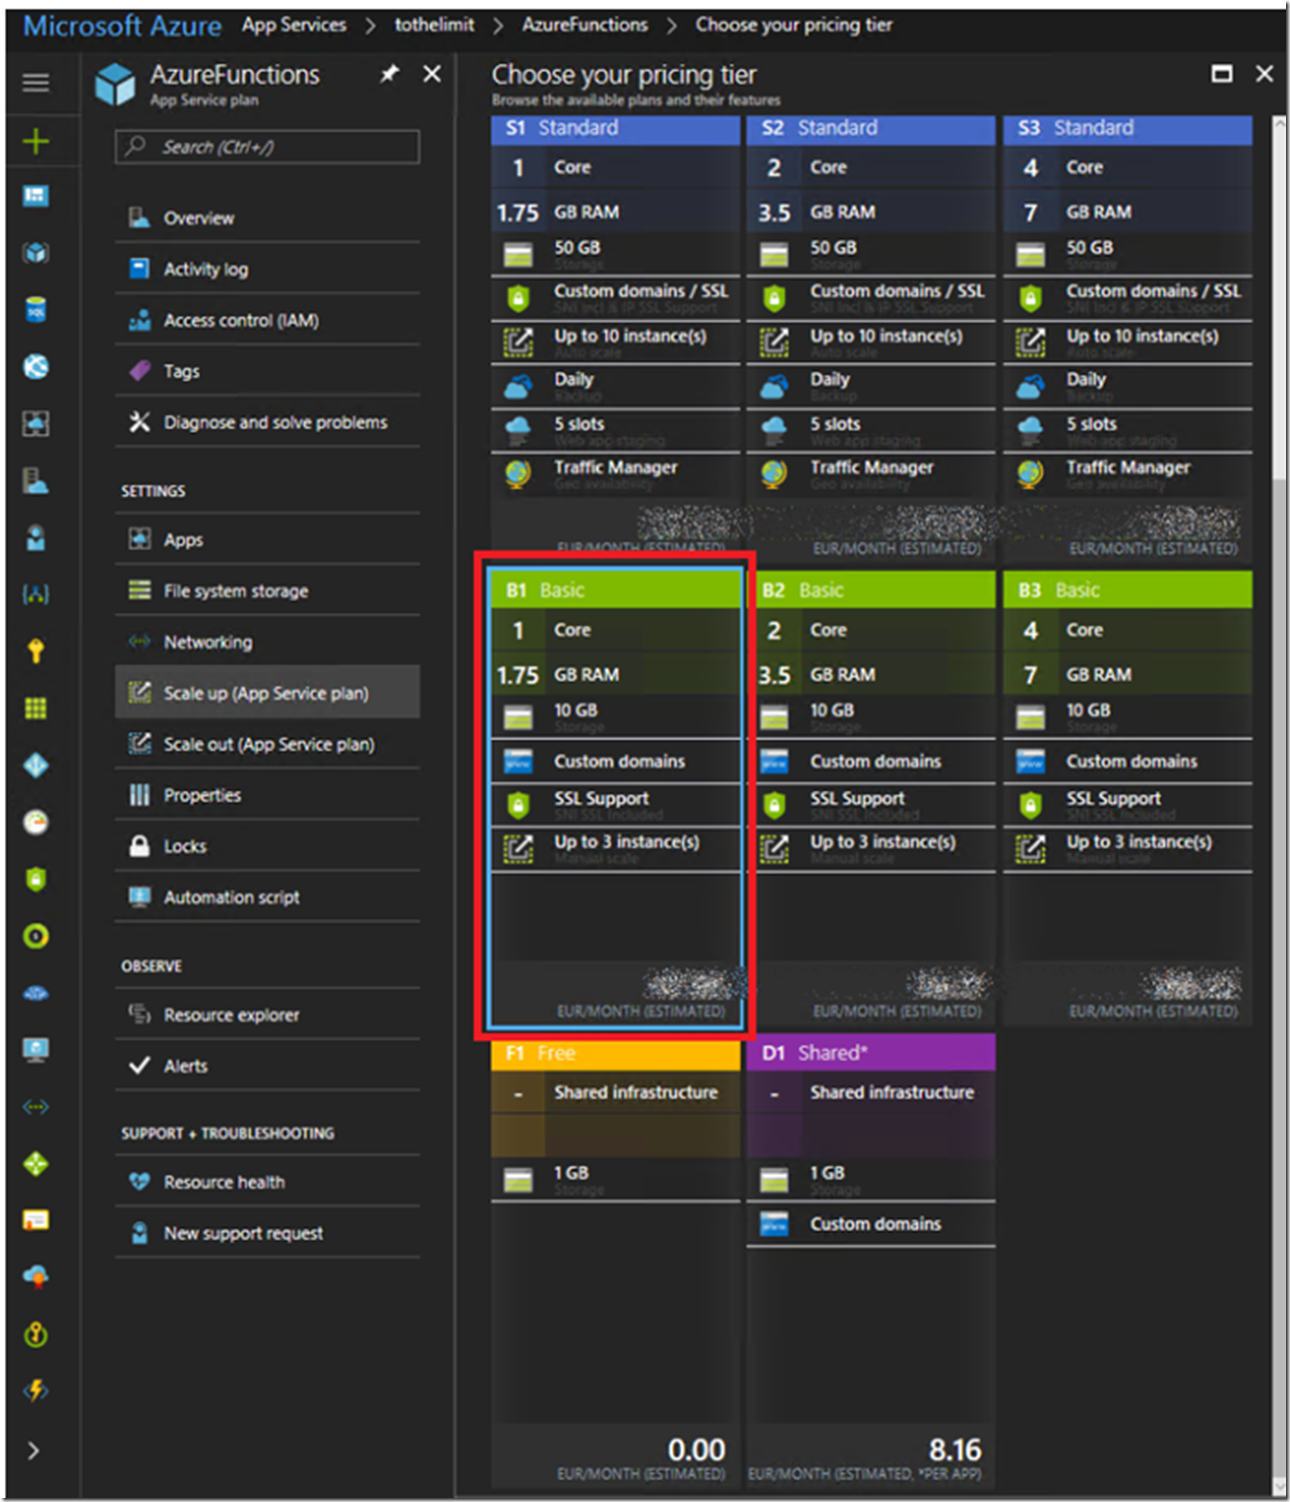Open Resource health

pos(267,1182)
